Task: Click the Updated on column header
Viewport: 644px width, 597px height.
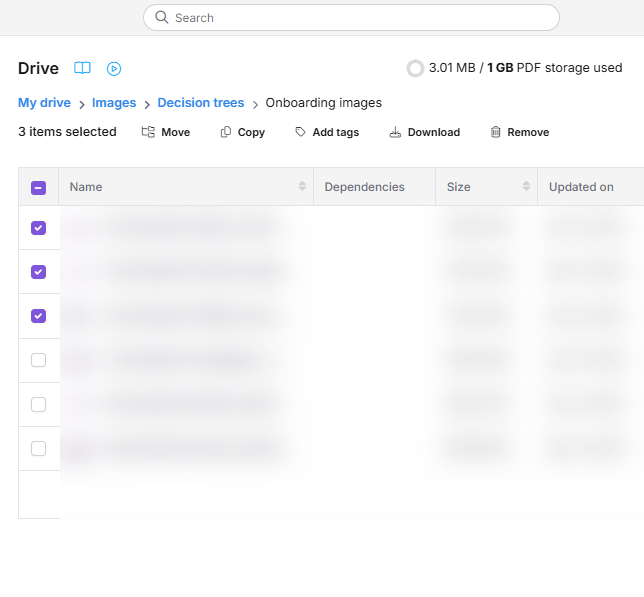Action: pyautogui.click(x=591, y=187)
